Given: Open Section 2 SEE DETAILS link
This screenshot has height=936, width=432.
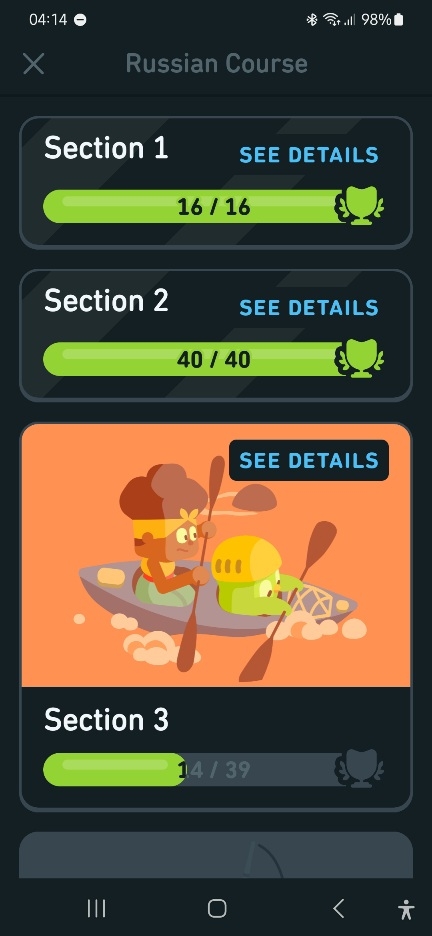Looking at the screenshot, I should point(309,307).
